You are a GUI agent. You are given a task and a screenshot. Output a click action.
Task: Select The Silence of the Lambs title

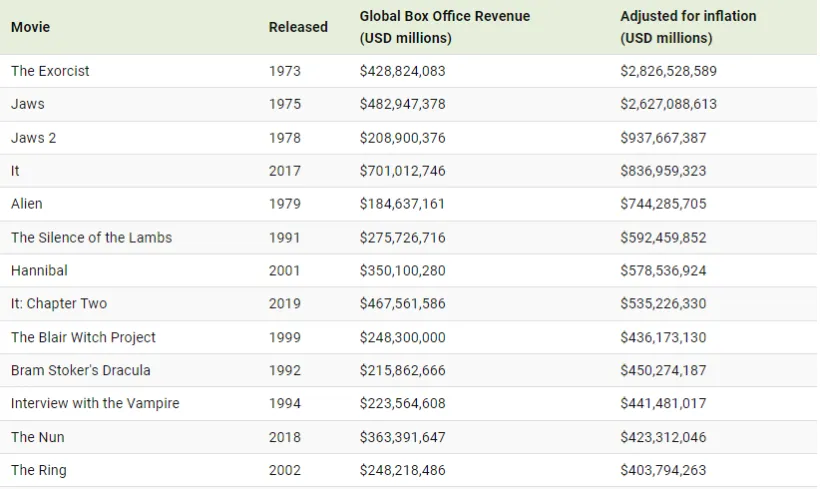pyautogui.click(x=91, y=237)
